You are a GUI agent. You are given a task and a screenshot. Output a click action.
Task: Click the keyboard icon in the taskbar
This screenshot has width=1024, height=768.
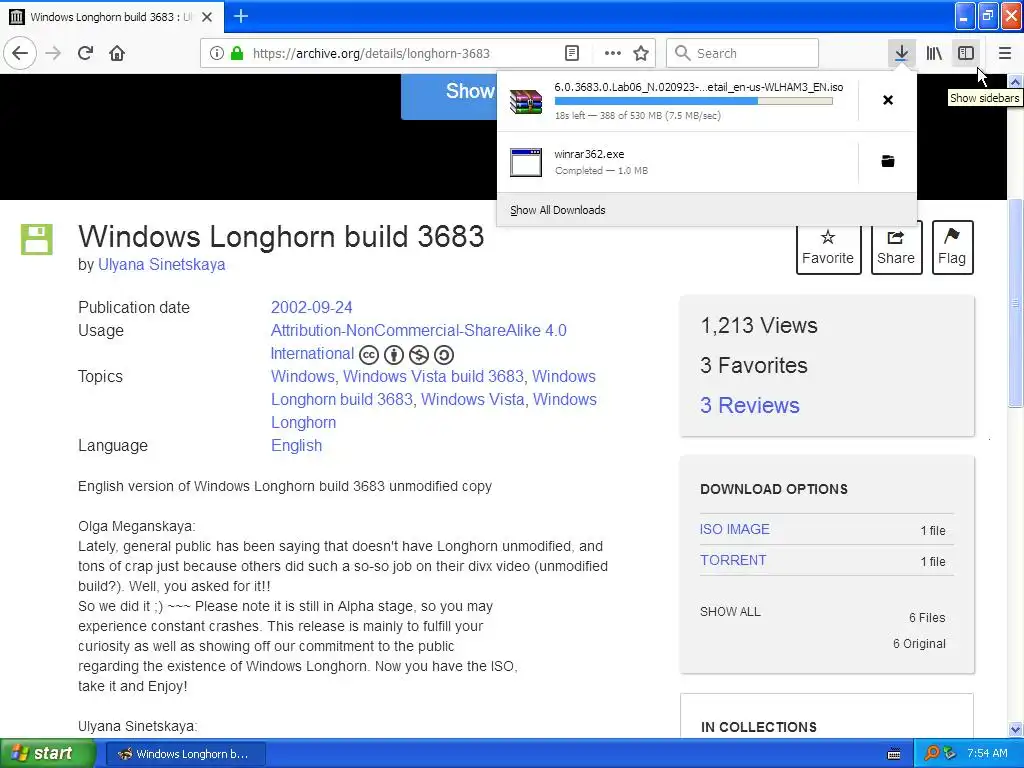point(894,754)
